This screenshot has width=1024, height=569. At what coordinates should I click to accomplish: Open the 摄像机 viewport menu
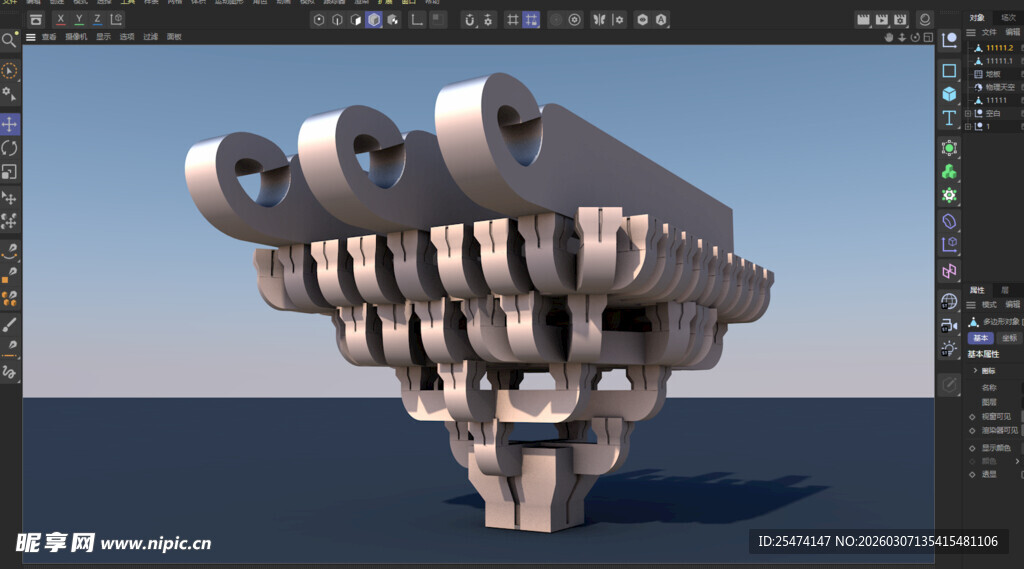coord(76,37)
